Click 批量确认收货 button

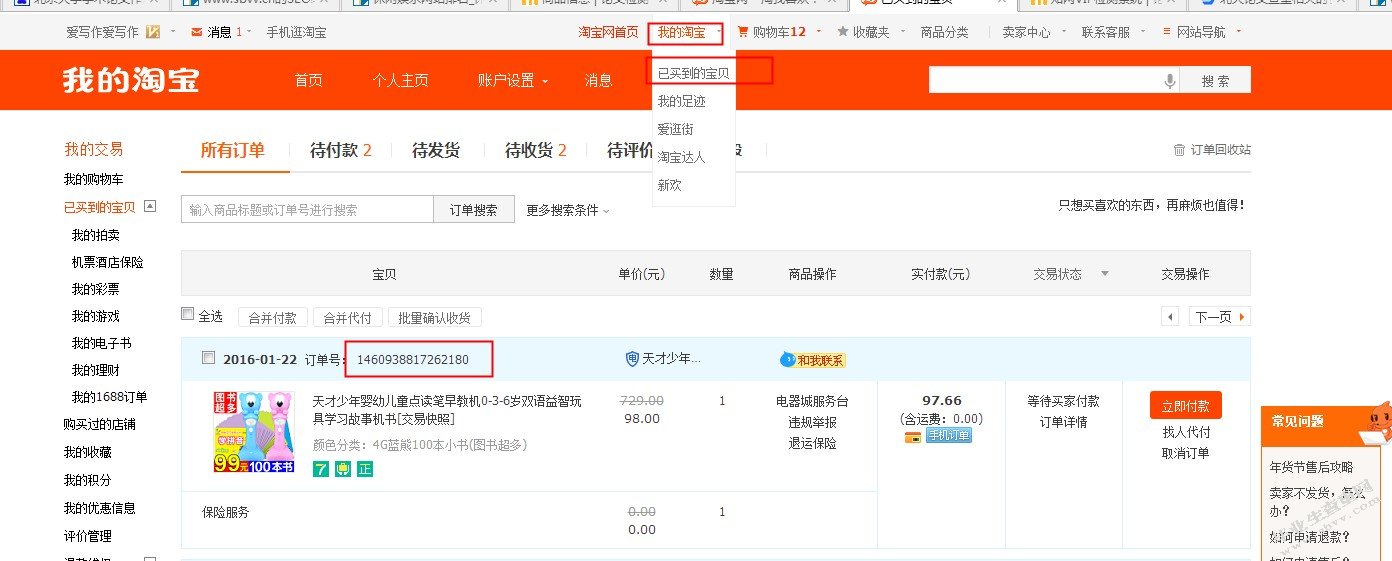coord(435,317)
